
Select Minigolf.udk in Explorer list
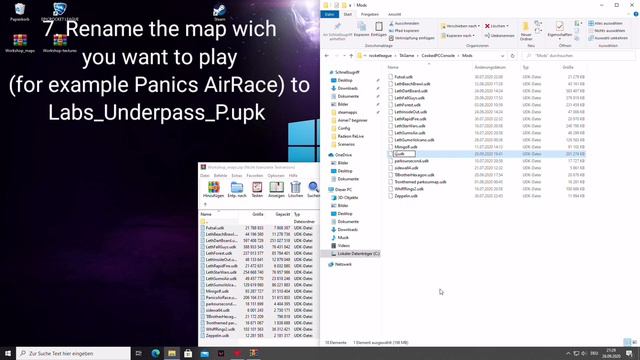coord(406,147)
